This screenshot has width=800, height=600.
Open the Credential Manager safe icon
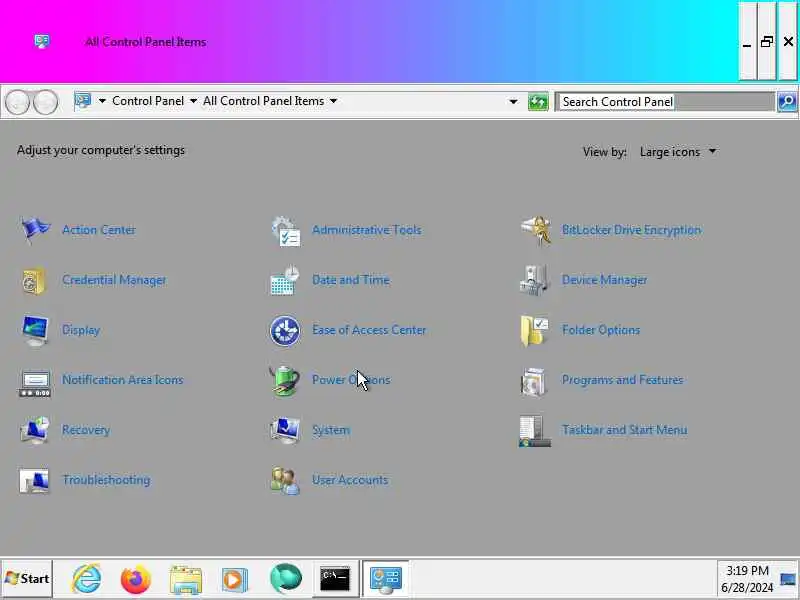(34, 280)
